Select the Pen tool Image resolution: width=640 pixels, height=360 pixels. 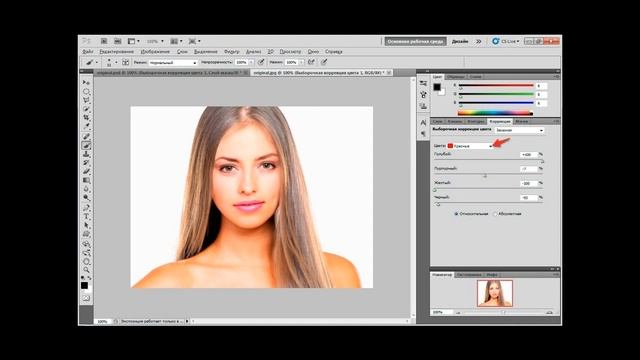coord(86,208)
